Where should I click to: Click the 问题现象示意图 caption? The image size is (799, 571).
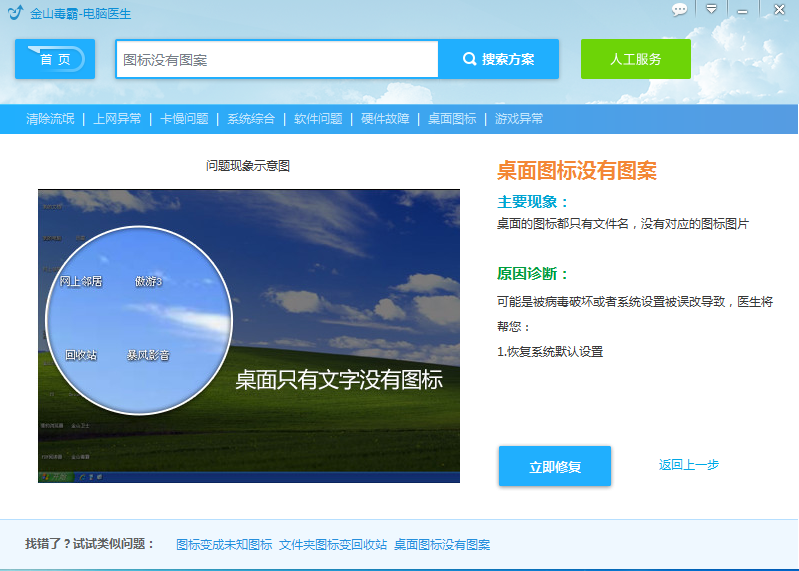point(248,166)
